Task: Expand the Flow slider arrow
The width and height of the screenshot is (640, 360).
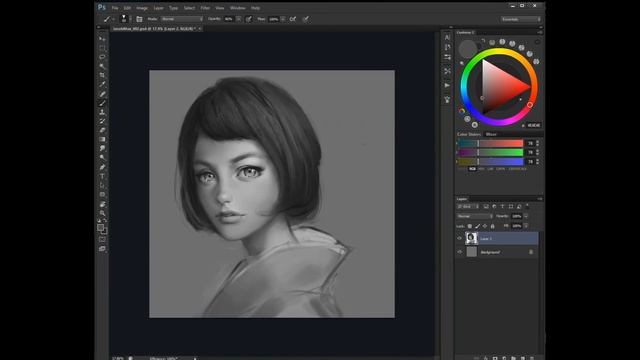Action: click(x=283, y=19)
